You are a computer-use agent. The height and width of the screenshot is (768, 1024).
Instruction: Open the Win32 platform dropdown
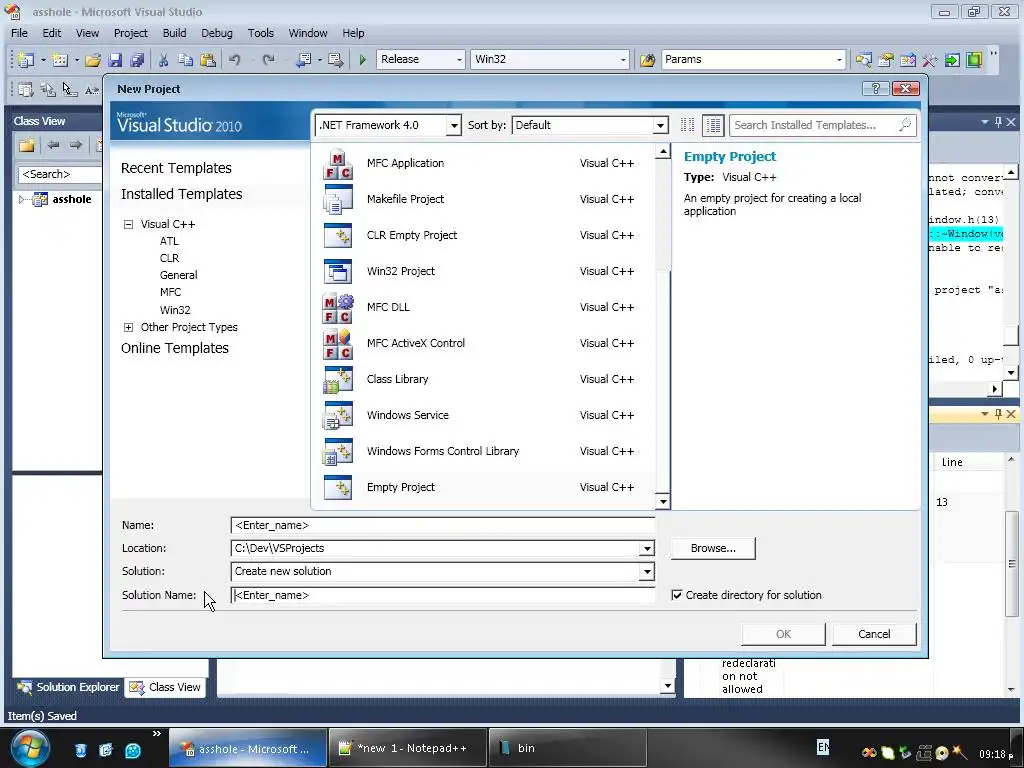coord(623,59)
